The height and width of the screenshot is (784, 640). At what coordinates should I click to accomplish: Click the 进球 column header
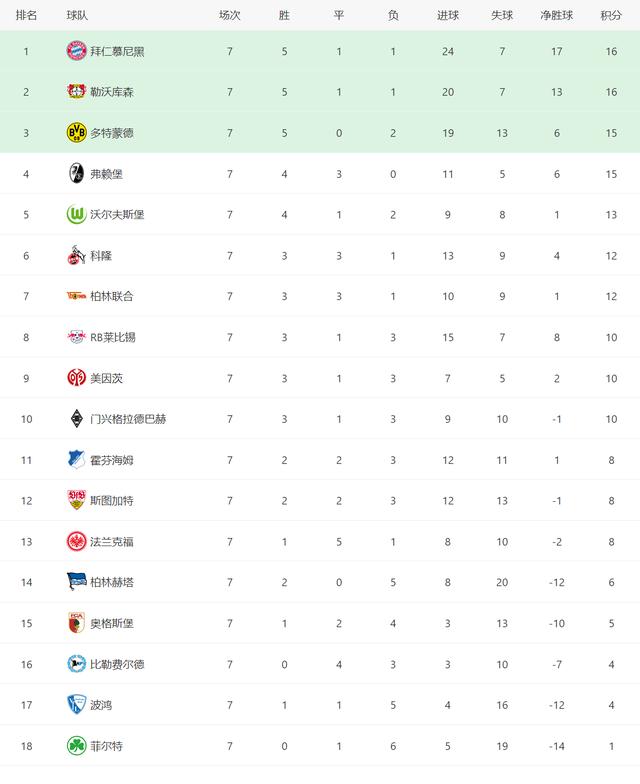click(448, 16)
